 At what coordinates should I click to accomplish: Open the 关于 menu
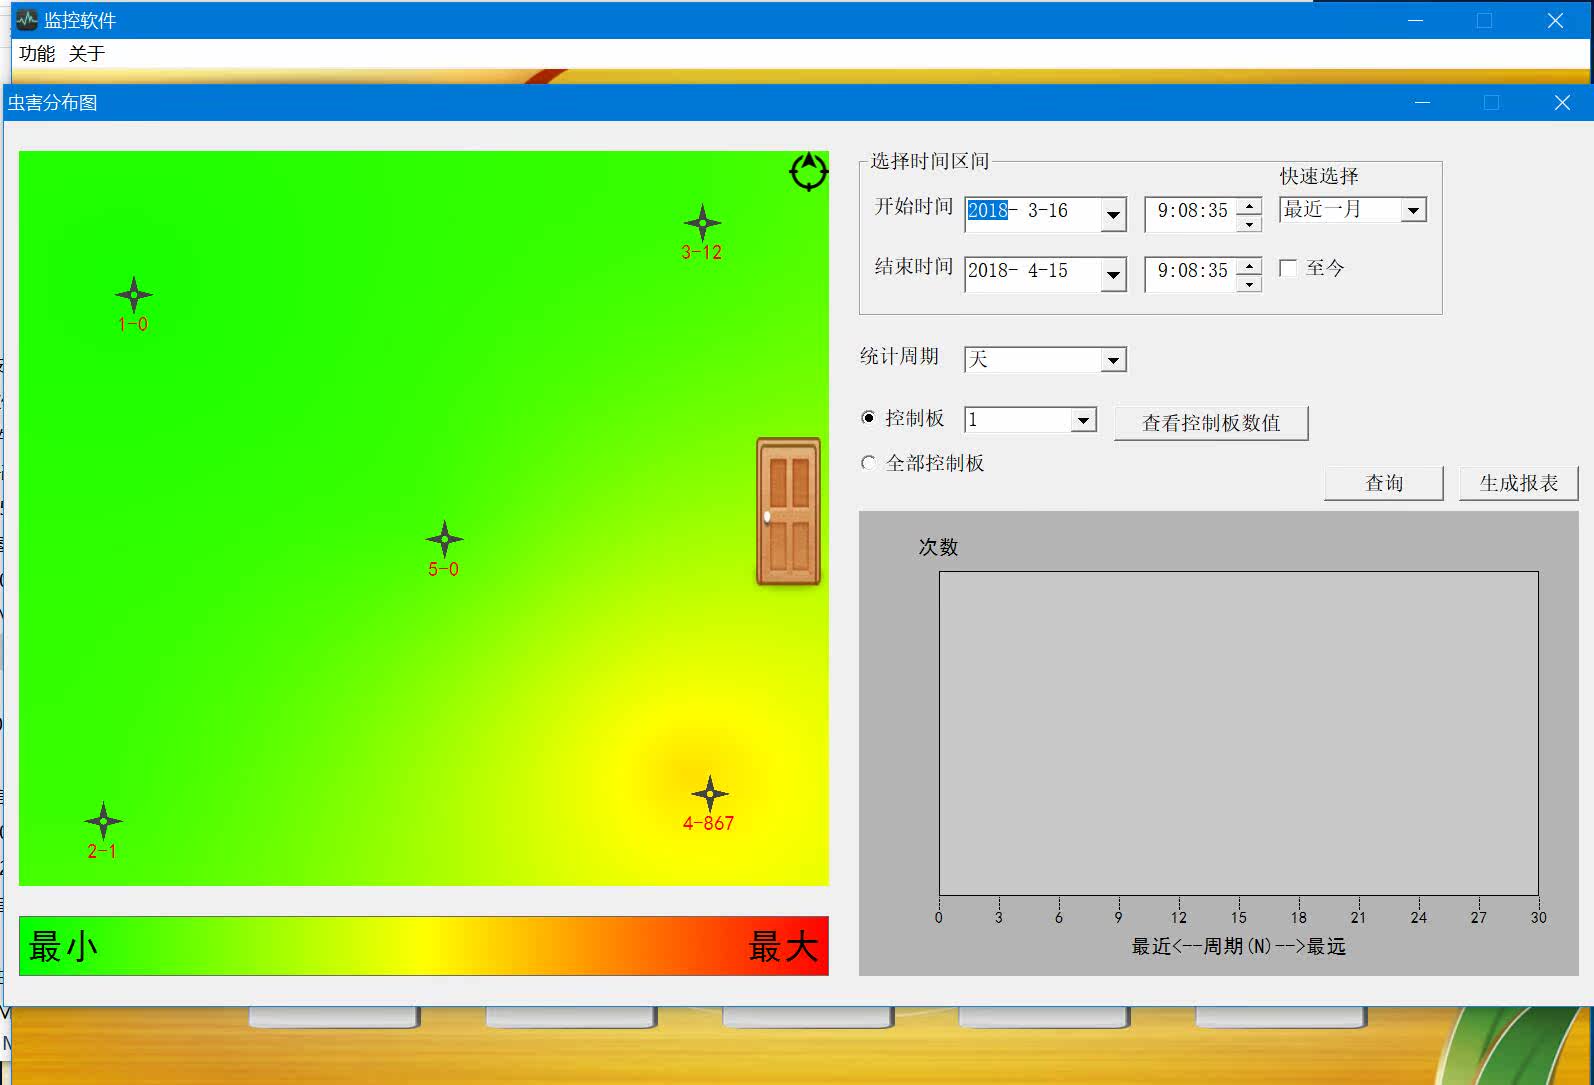(x=87, y=54)
